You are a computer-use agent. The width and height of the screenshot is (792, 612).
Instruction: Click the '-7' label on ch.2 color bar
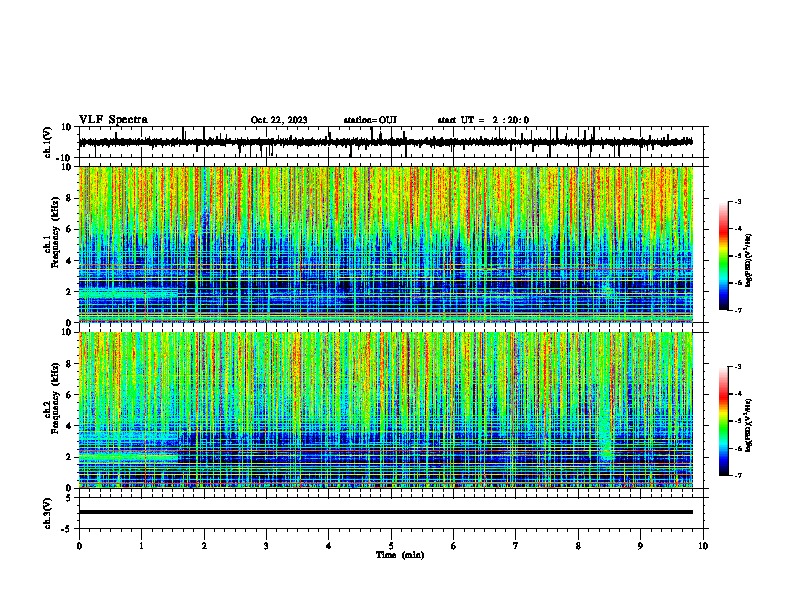738,476
